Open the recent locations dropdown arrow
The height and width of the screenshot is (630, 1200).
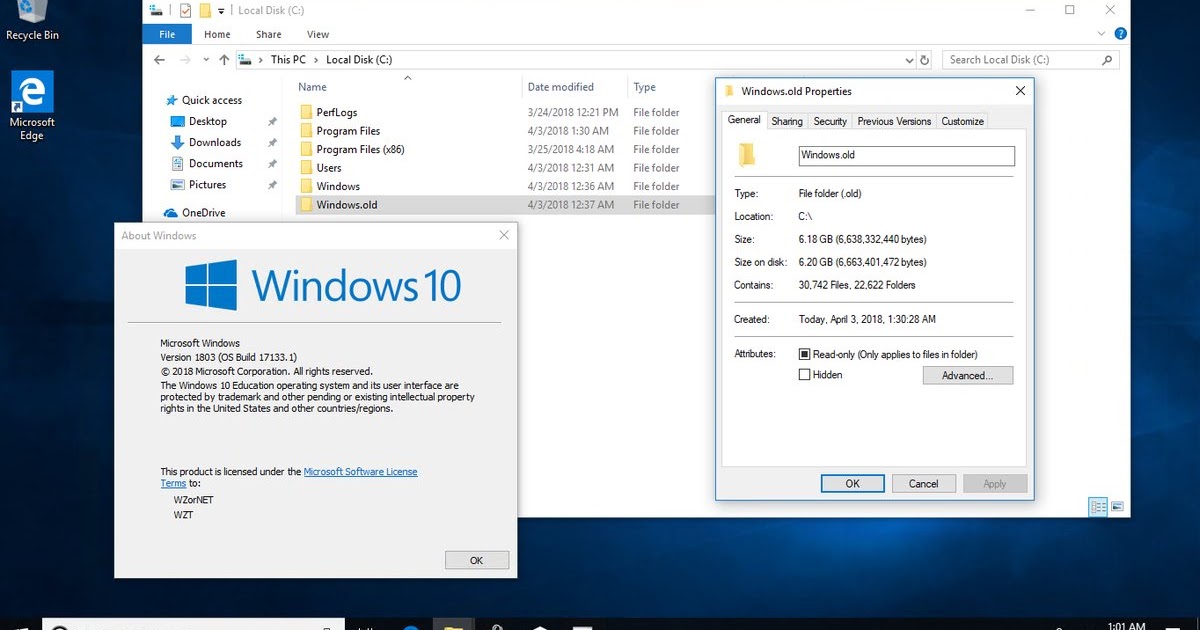(x=207, y=60)
